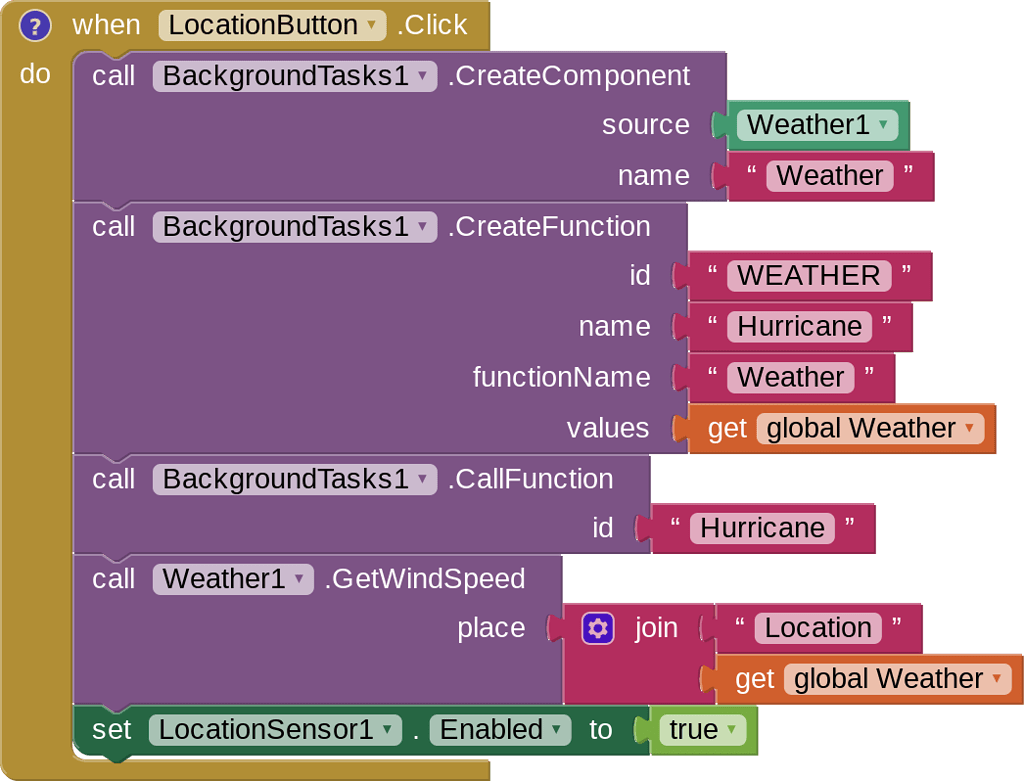The height and width of the screenshot is (781, 1024).
Task: Open BackgroundTasks1 dropdown on the CreateFunction call
Action: point(421,227)
